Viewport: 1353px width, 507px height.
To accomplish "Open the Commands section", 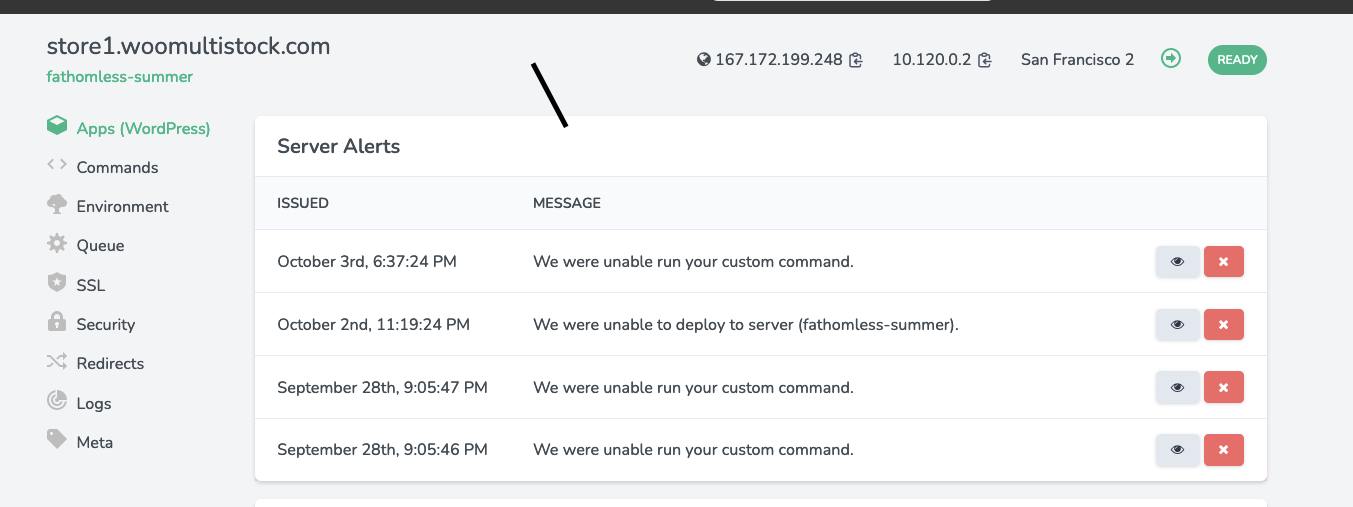I will click(x=117, y=167).
